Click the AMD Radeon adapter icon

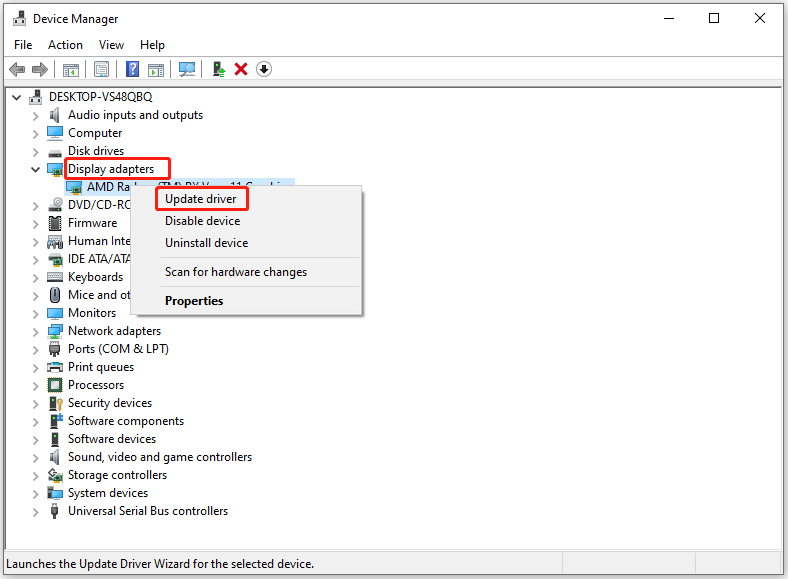[x=74, y=188]
